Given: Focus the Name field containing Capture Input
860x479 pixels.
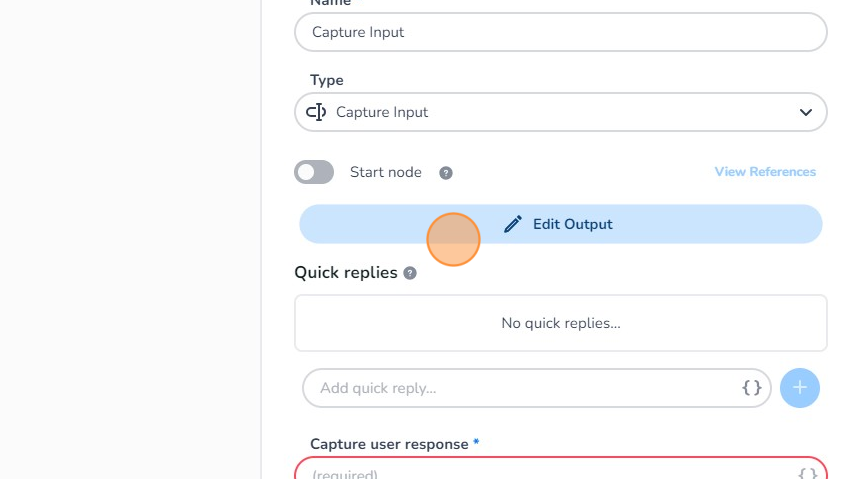Looking at the screenshot, I should [560, 32].
